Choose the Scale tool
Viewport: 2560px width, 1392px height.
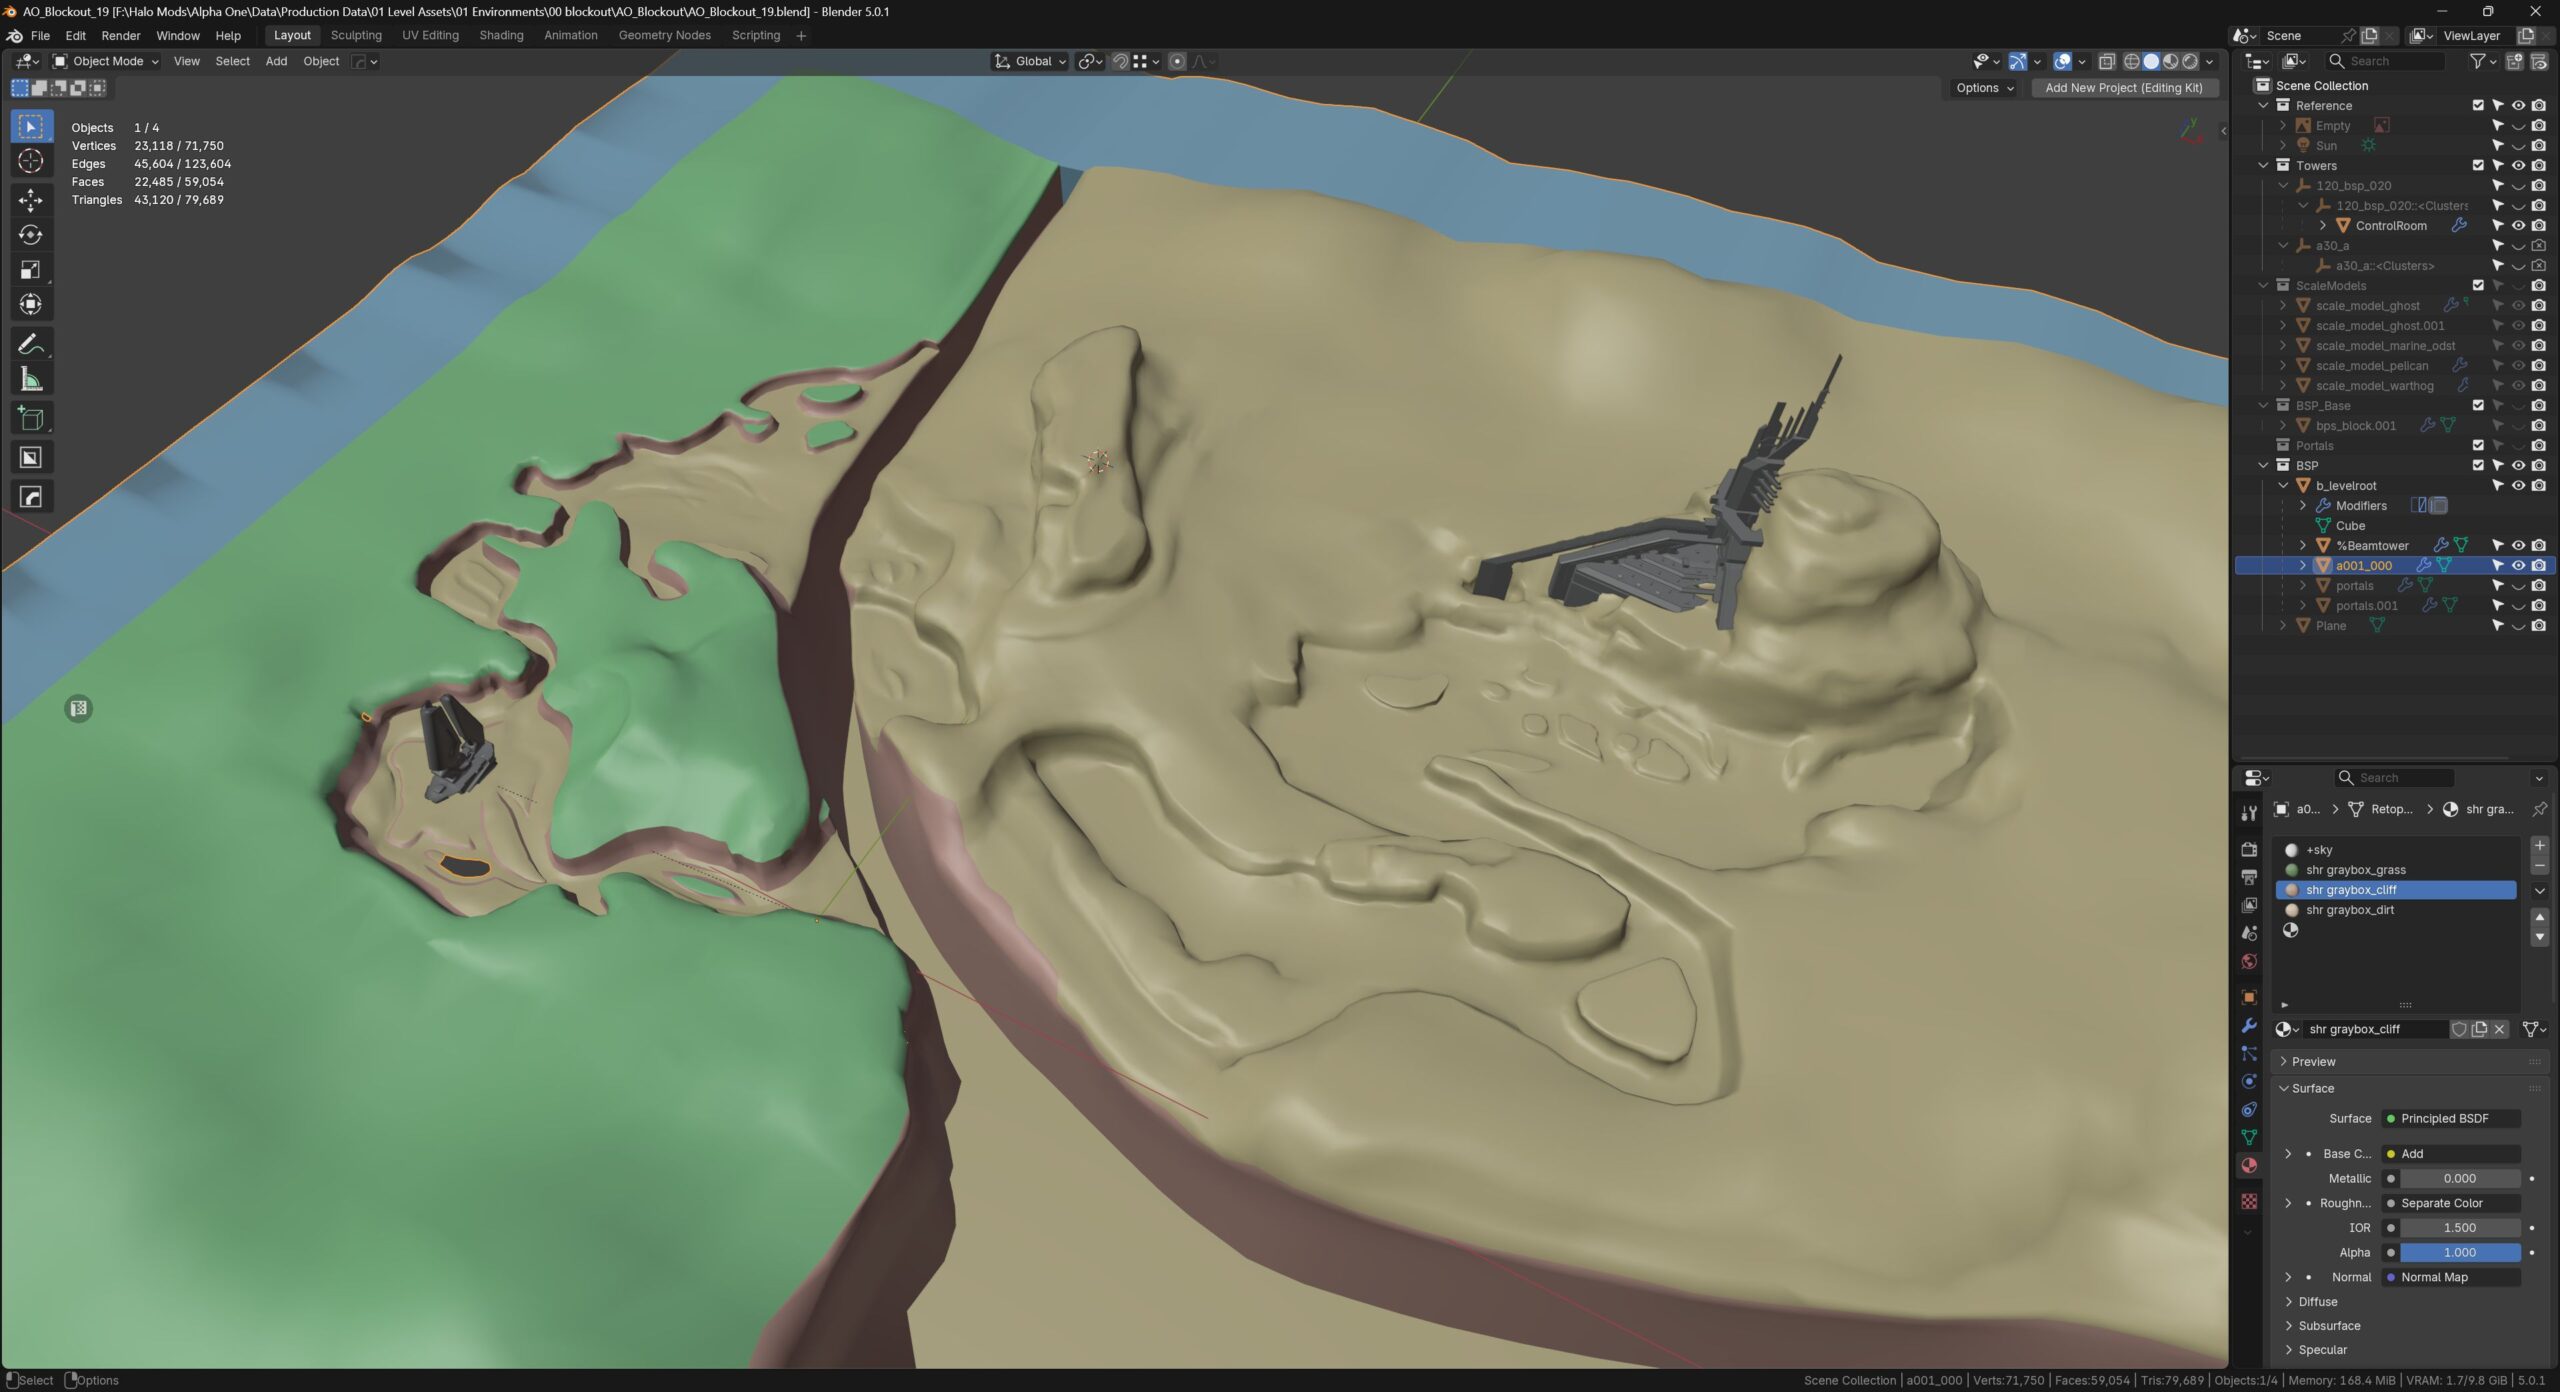(x=31, y=270)
